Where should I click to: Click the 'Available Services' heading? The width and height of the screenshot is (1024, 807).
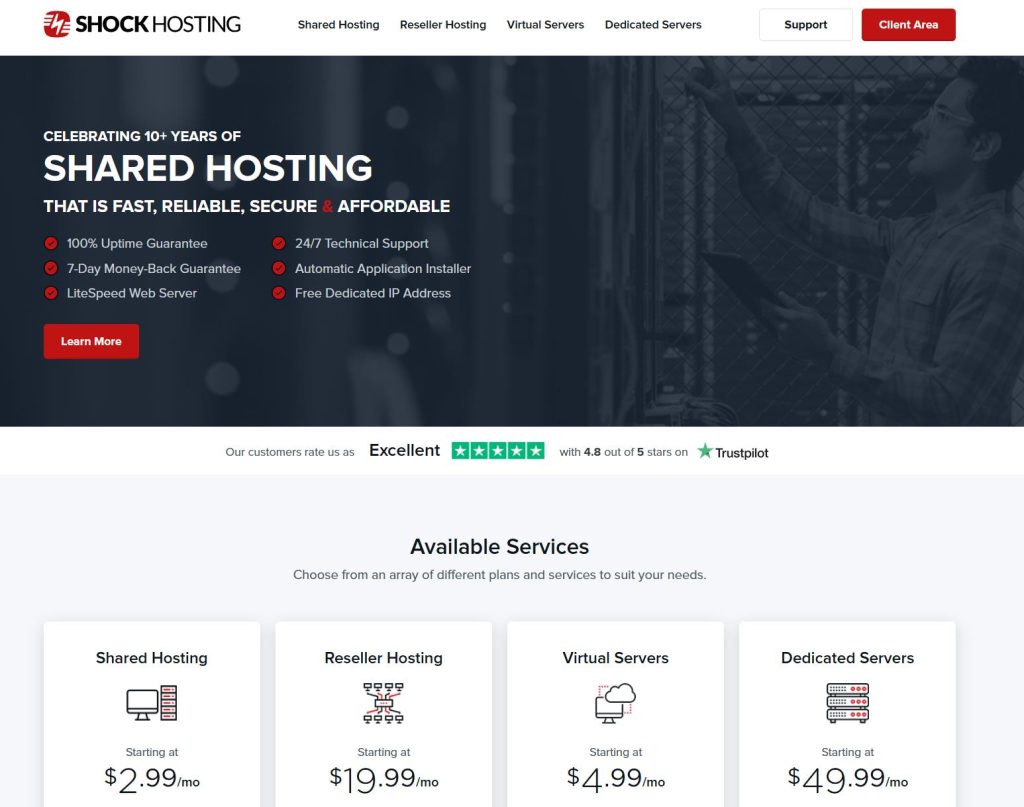[500, 546]
